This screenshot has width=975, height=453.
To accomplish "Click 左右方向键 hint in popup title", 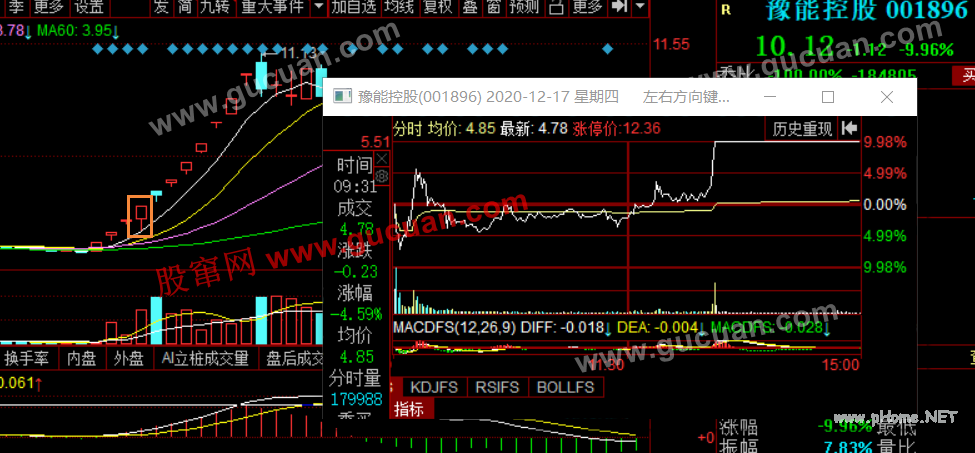I will click(686, 97).
